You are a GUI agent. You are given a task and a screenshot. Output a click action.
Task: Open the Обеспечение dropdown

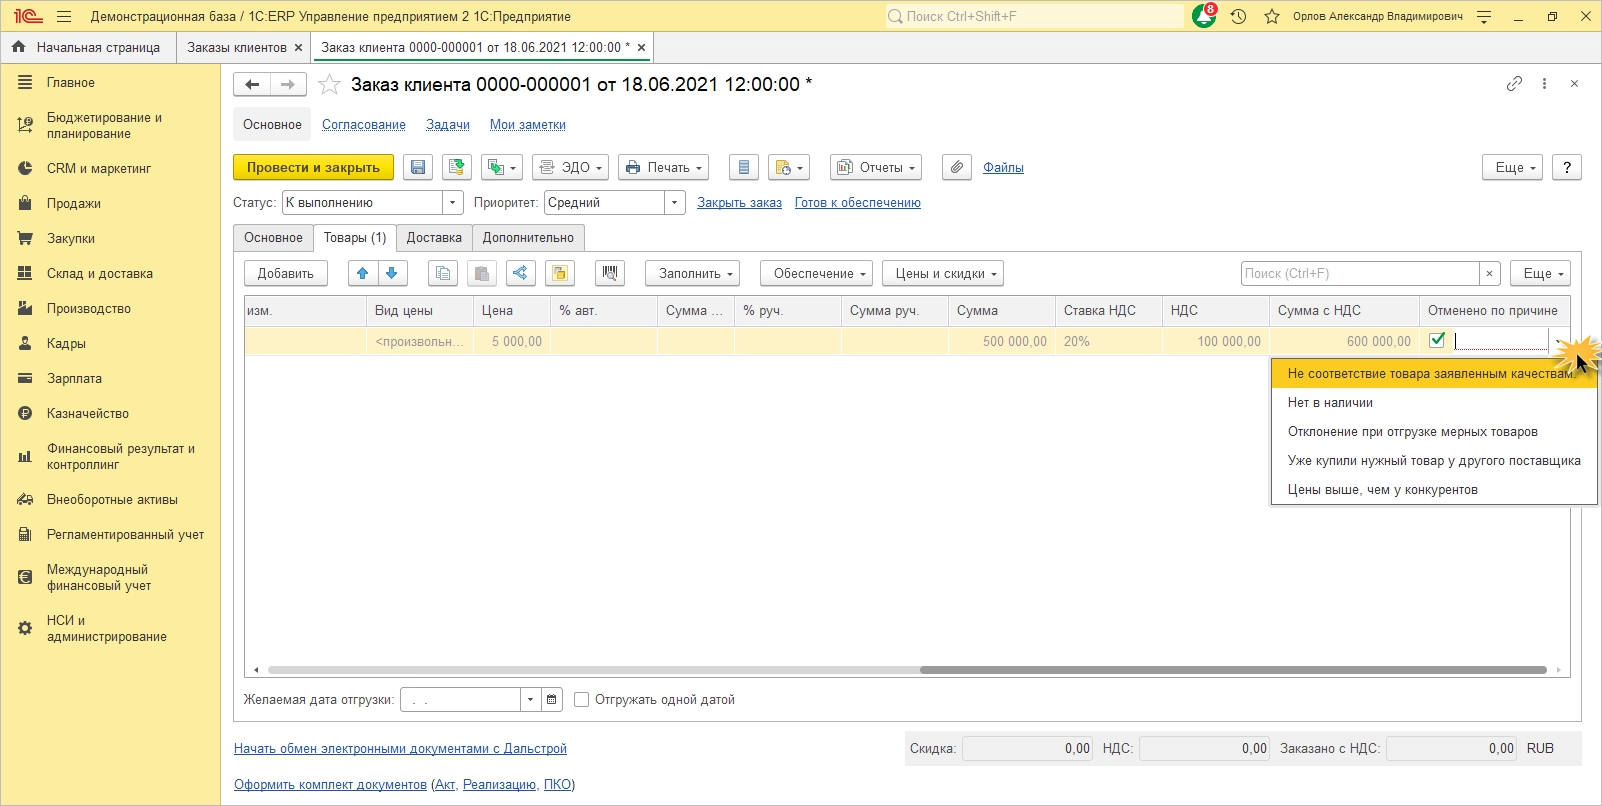click(x=817, y=273)
